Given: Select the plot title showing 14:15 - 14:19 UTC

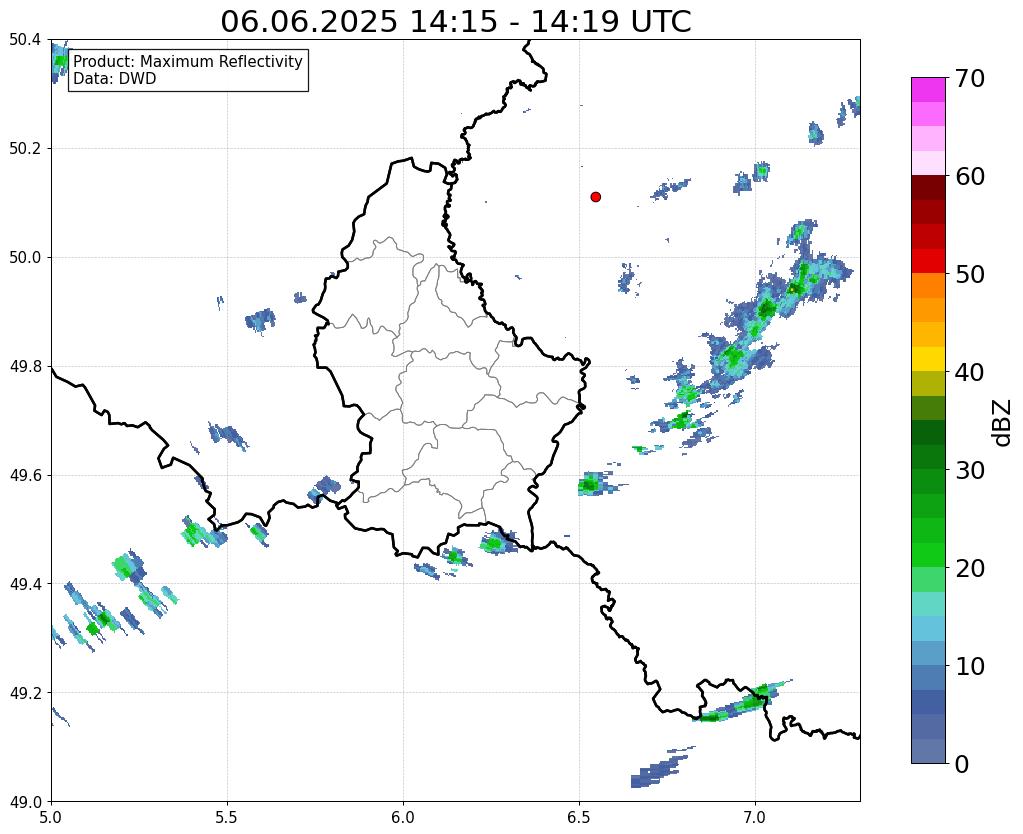Looking at the screenshot, I should (455, 22).
